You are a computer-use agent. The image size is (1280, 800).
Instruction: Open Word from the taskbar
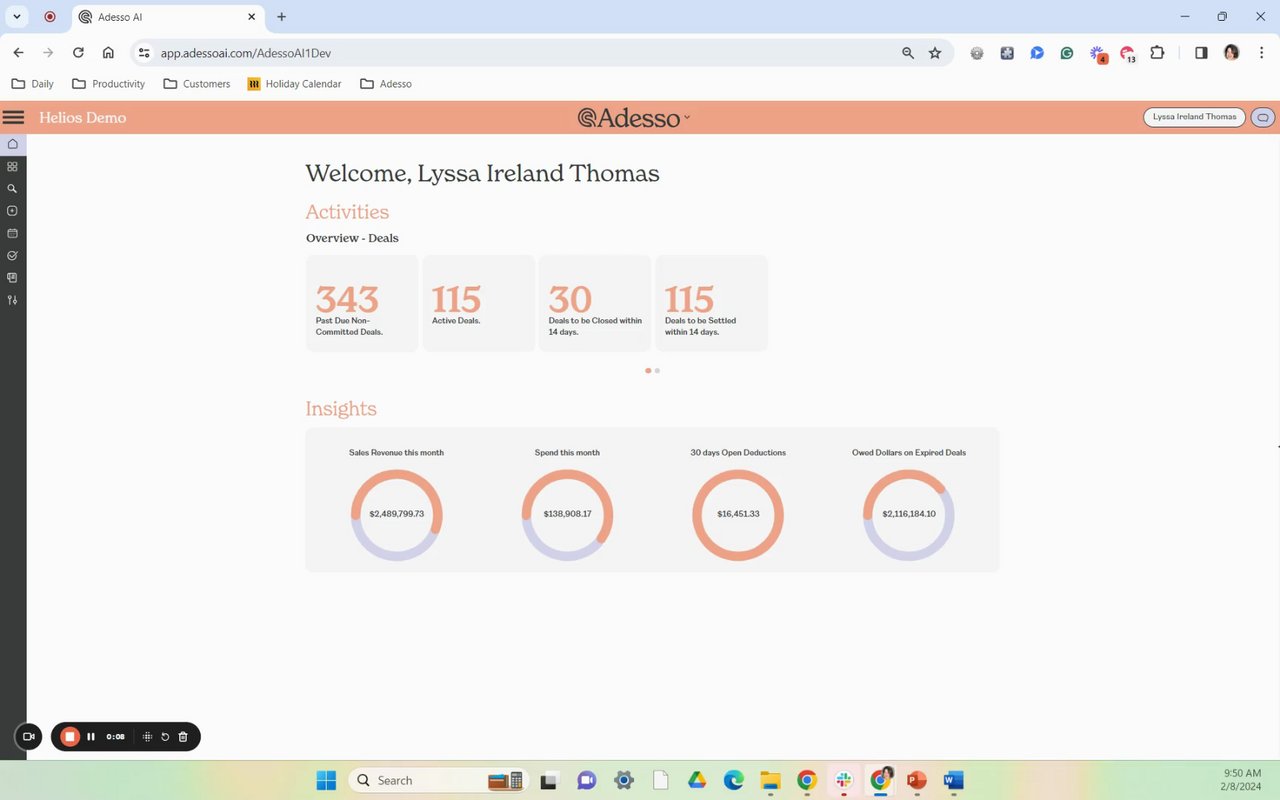(x=953, y=780)
